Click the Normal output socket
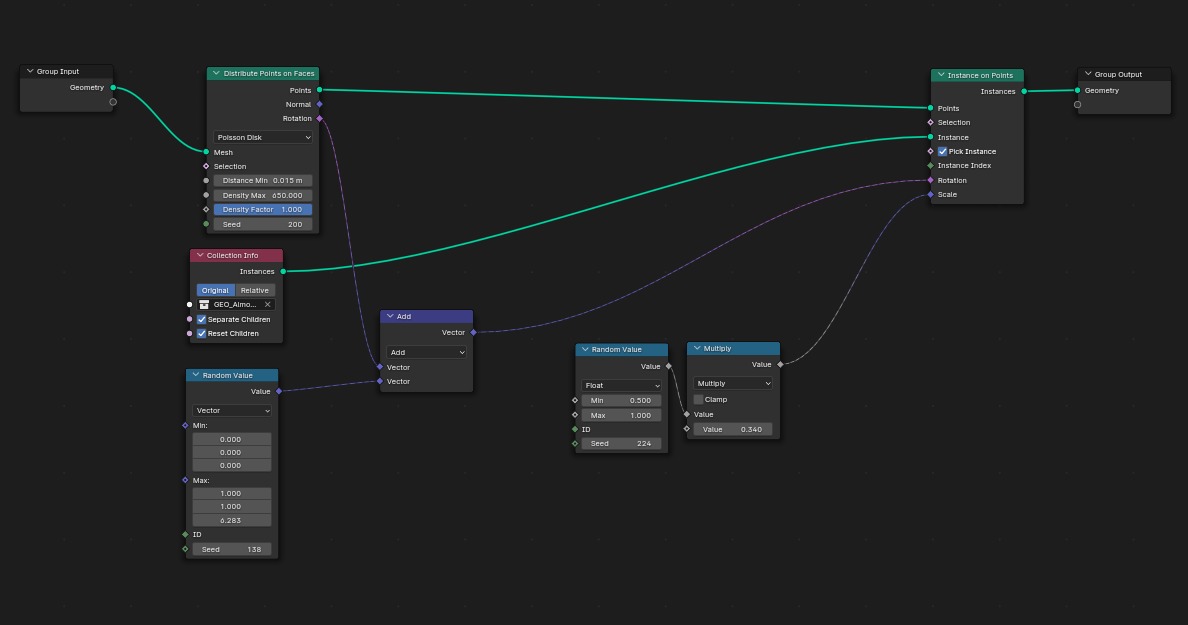This screenshot has height=625, width=1188. coord(320,105)
